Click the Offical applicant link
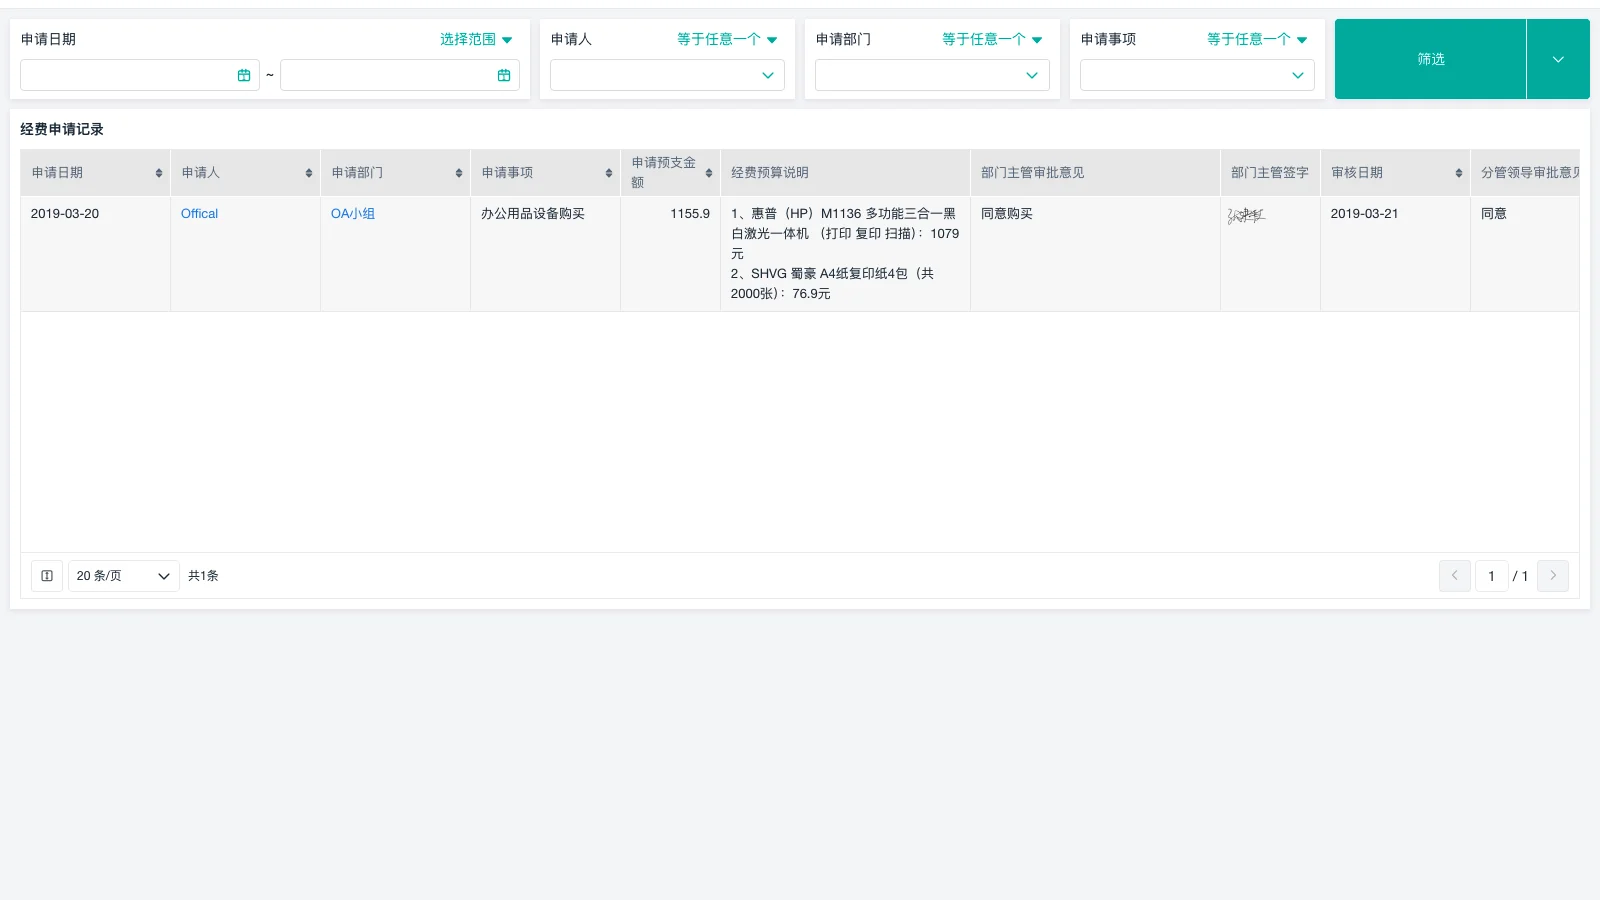 pos(198,213)
